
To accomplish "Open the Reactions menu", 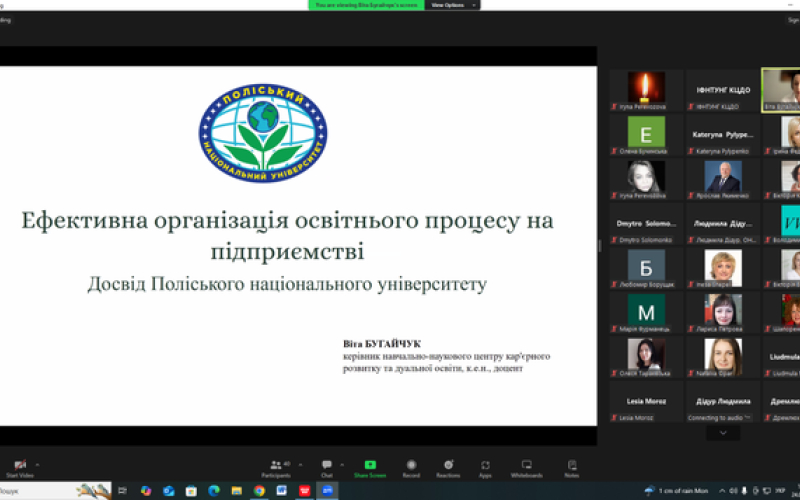I will pyautogui.click(x=448, y=468).
